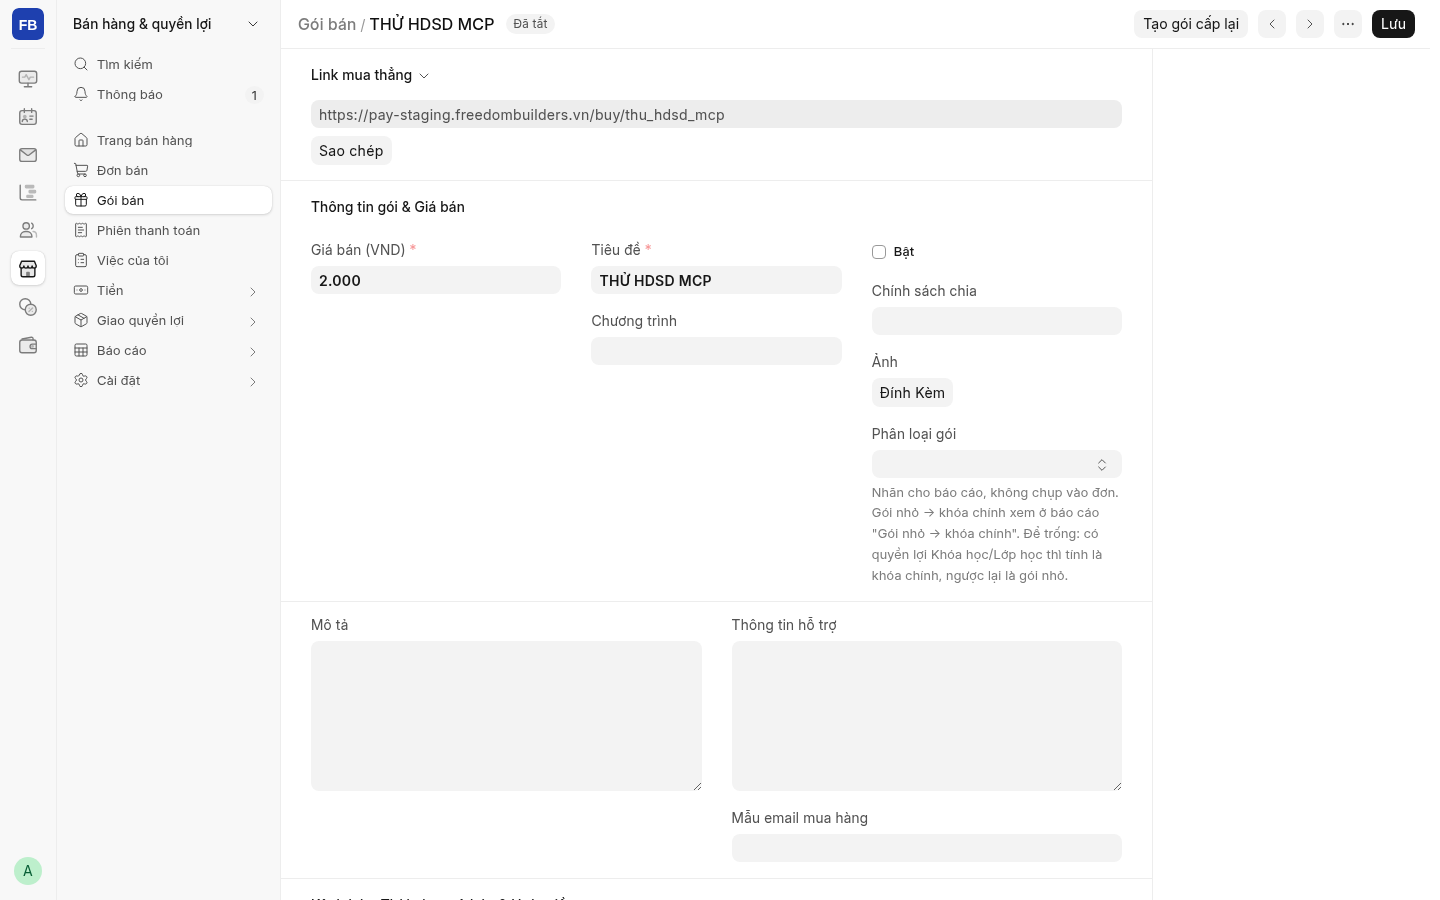Screen dimensions: 1440x900
Task: Open the contacts people icon in left rail
Action: click(x=28, y=231)
